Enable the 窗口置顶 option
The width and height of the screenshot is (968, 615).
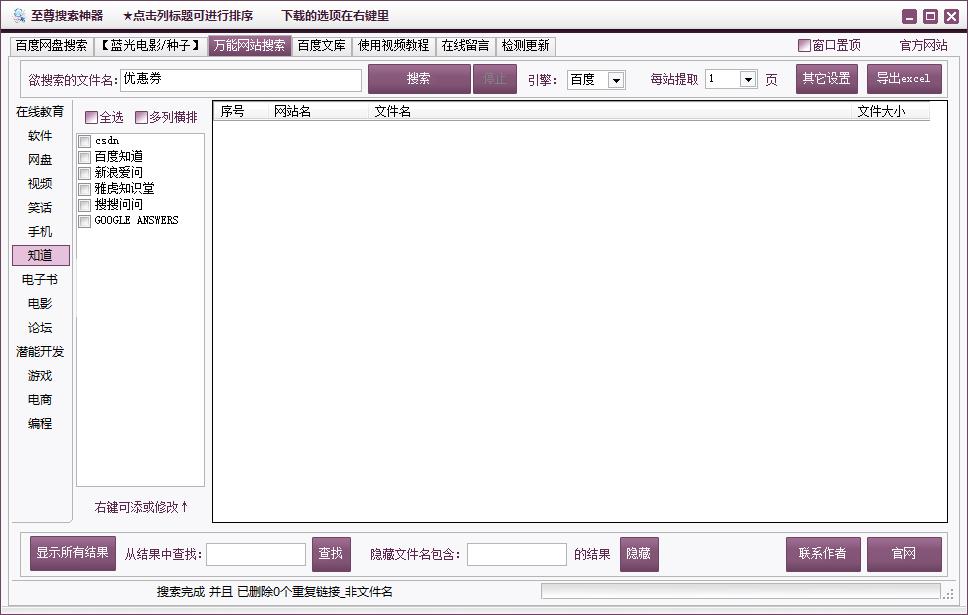(803, 45)
